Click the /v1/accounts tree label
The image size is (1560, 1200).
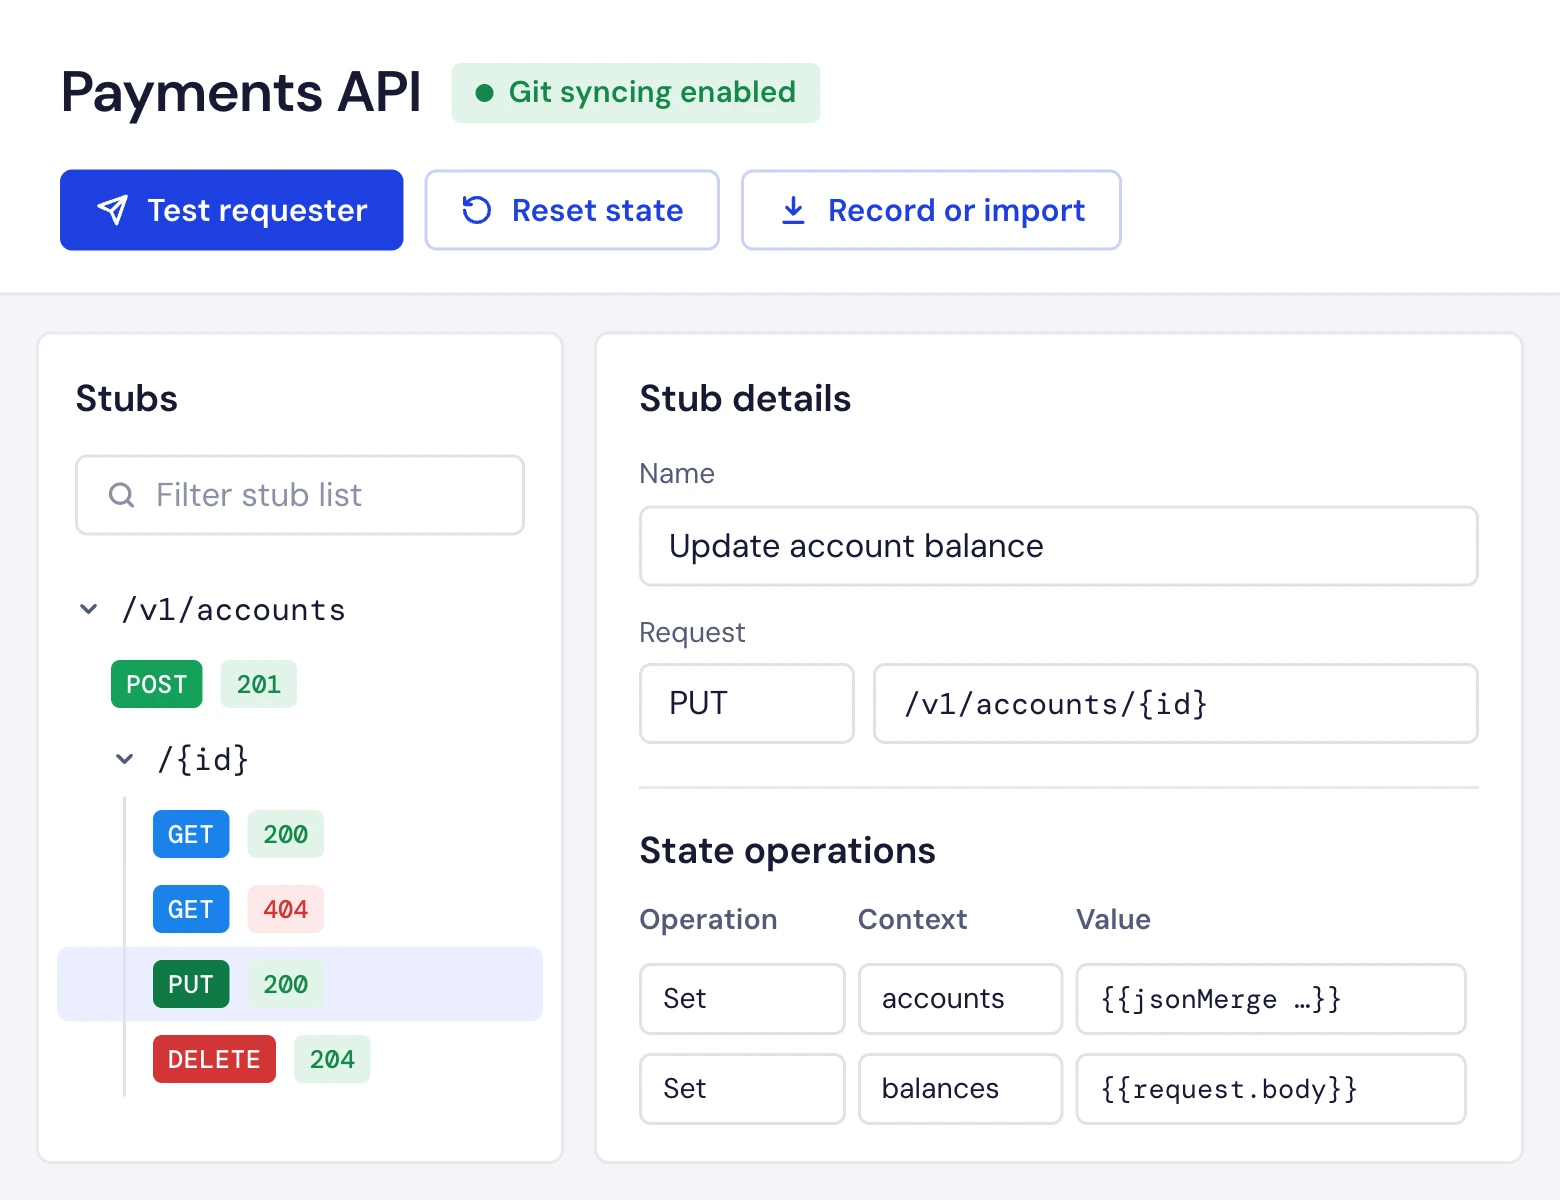pos(233,610)
